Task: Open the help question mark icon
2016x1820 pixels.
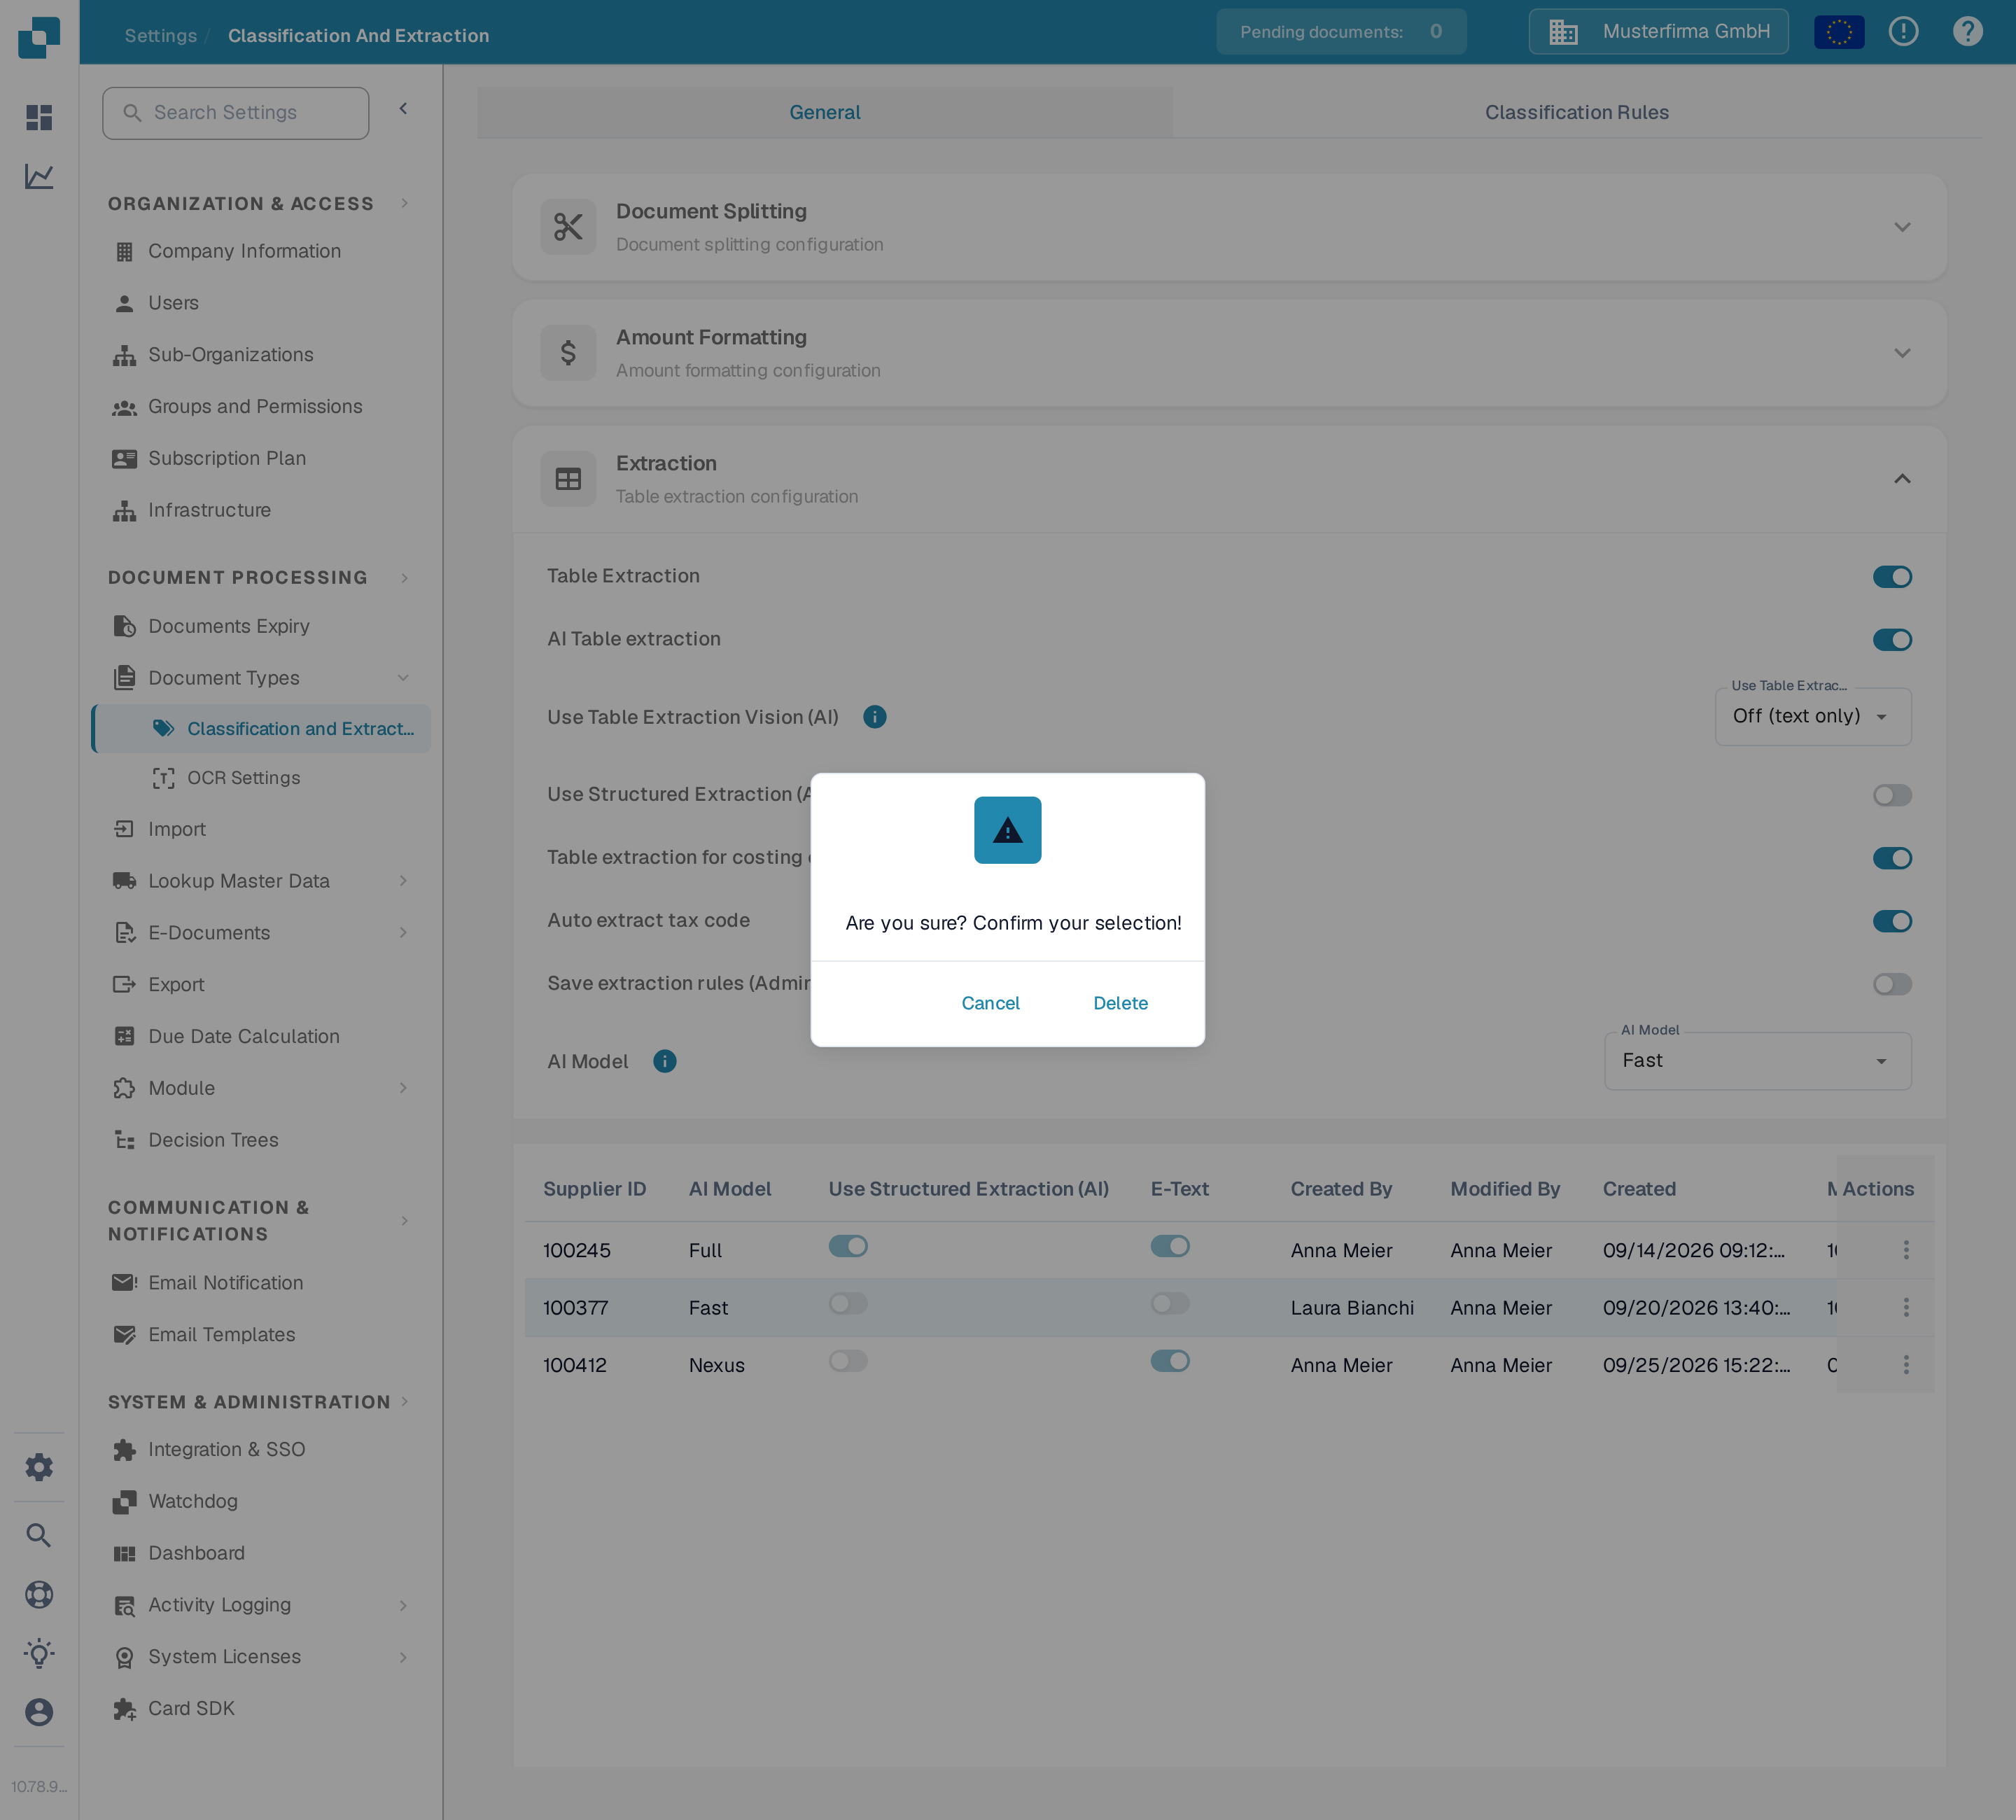Action: click(1967, 32)
